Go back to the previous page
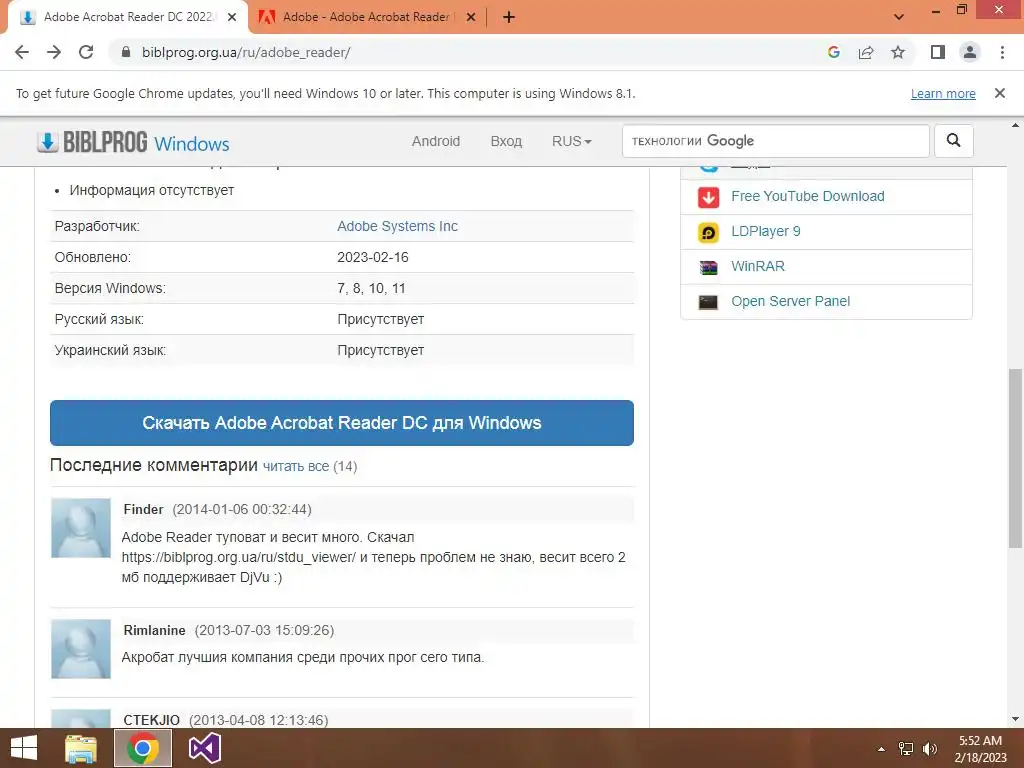 (x=22, y=52)
